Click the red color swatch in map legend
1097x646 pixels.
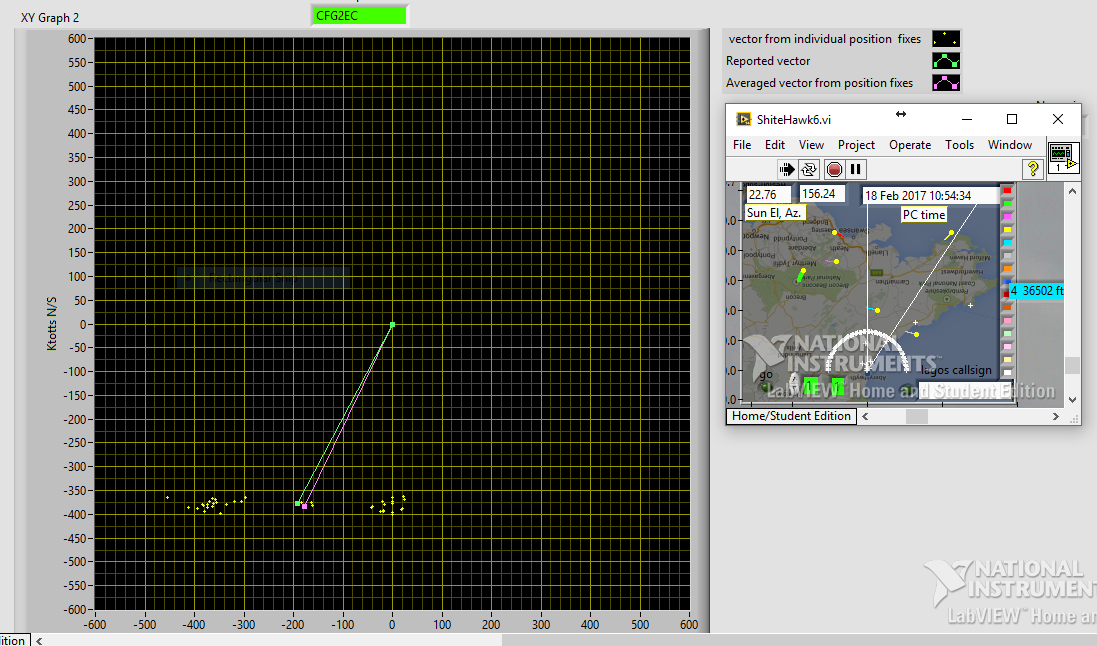click(x=1007, y=190)
